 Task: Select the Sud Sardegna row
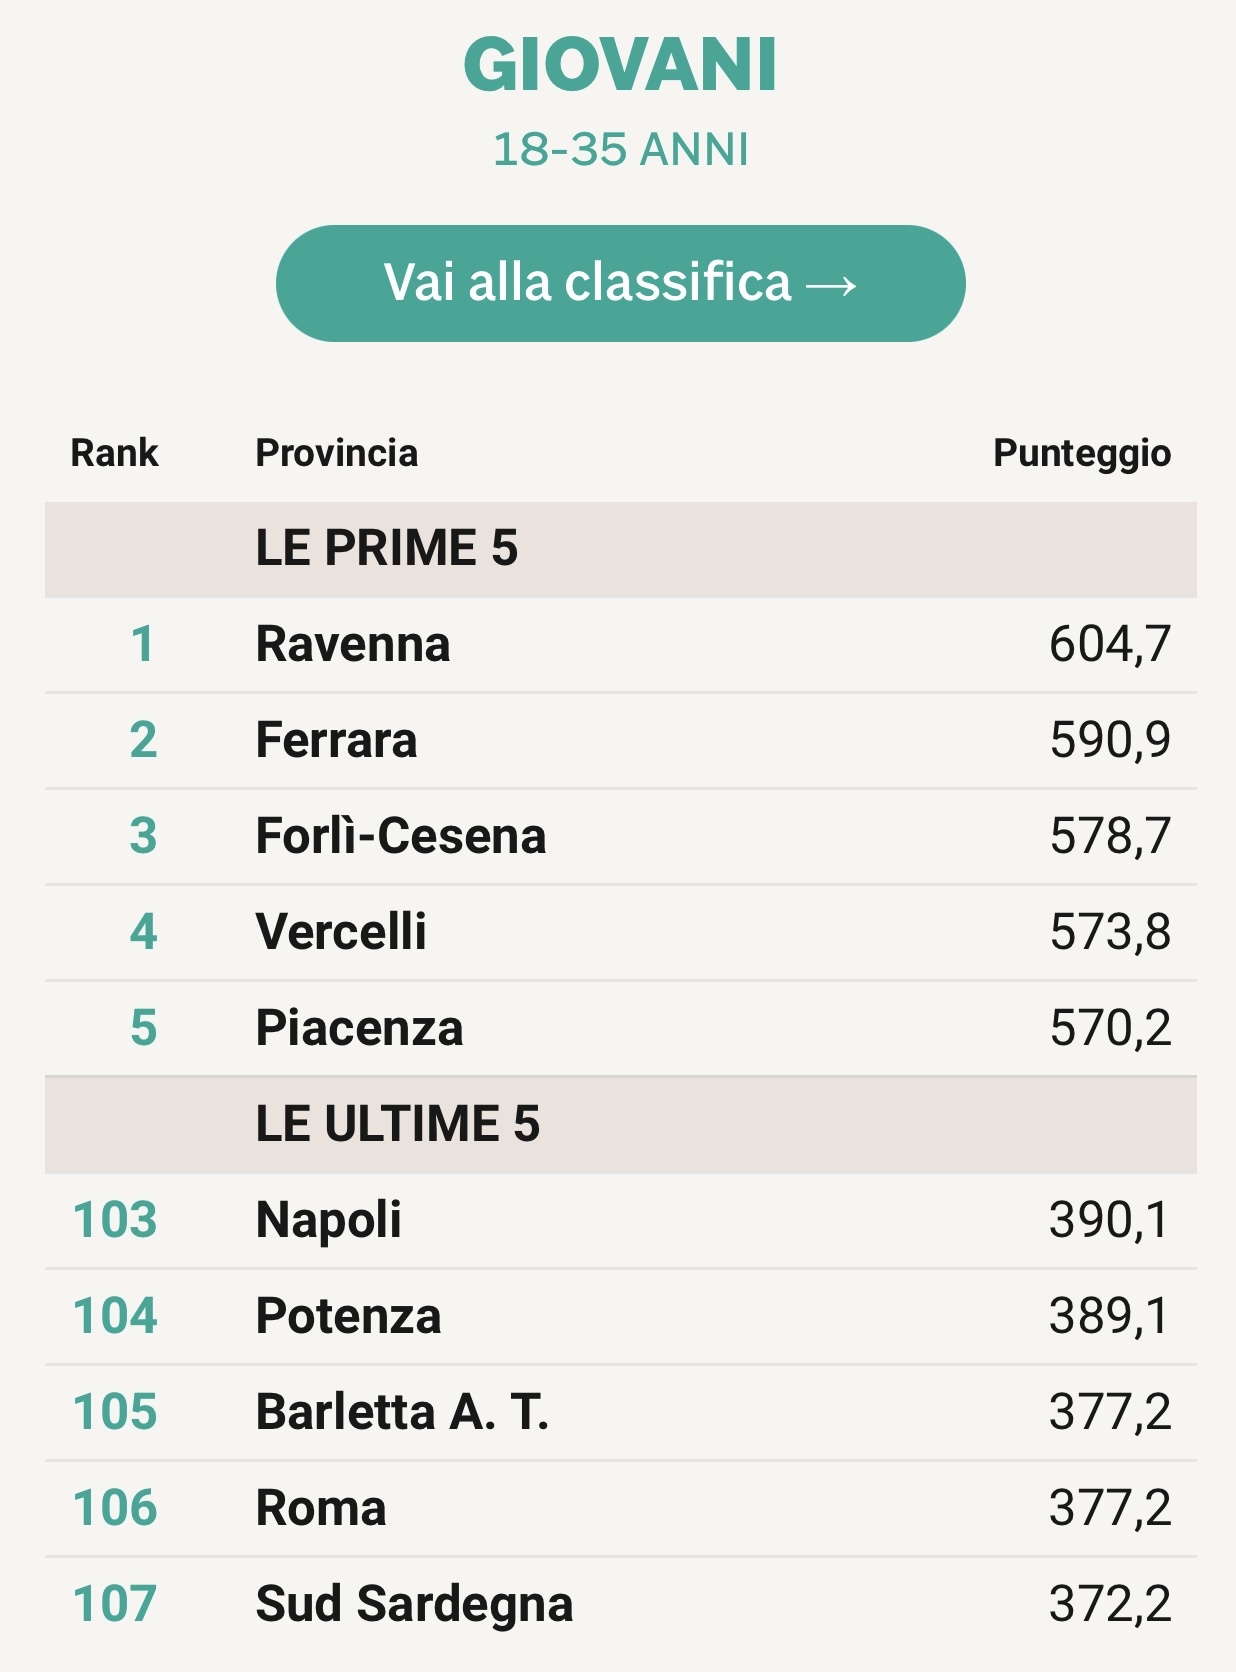click(620, 1604)
